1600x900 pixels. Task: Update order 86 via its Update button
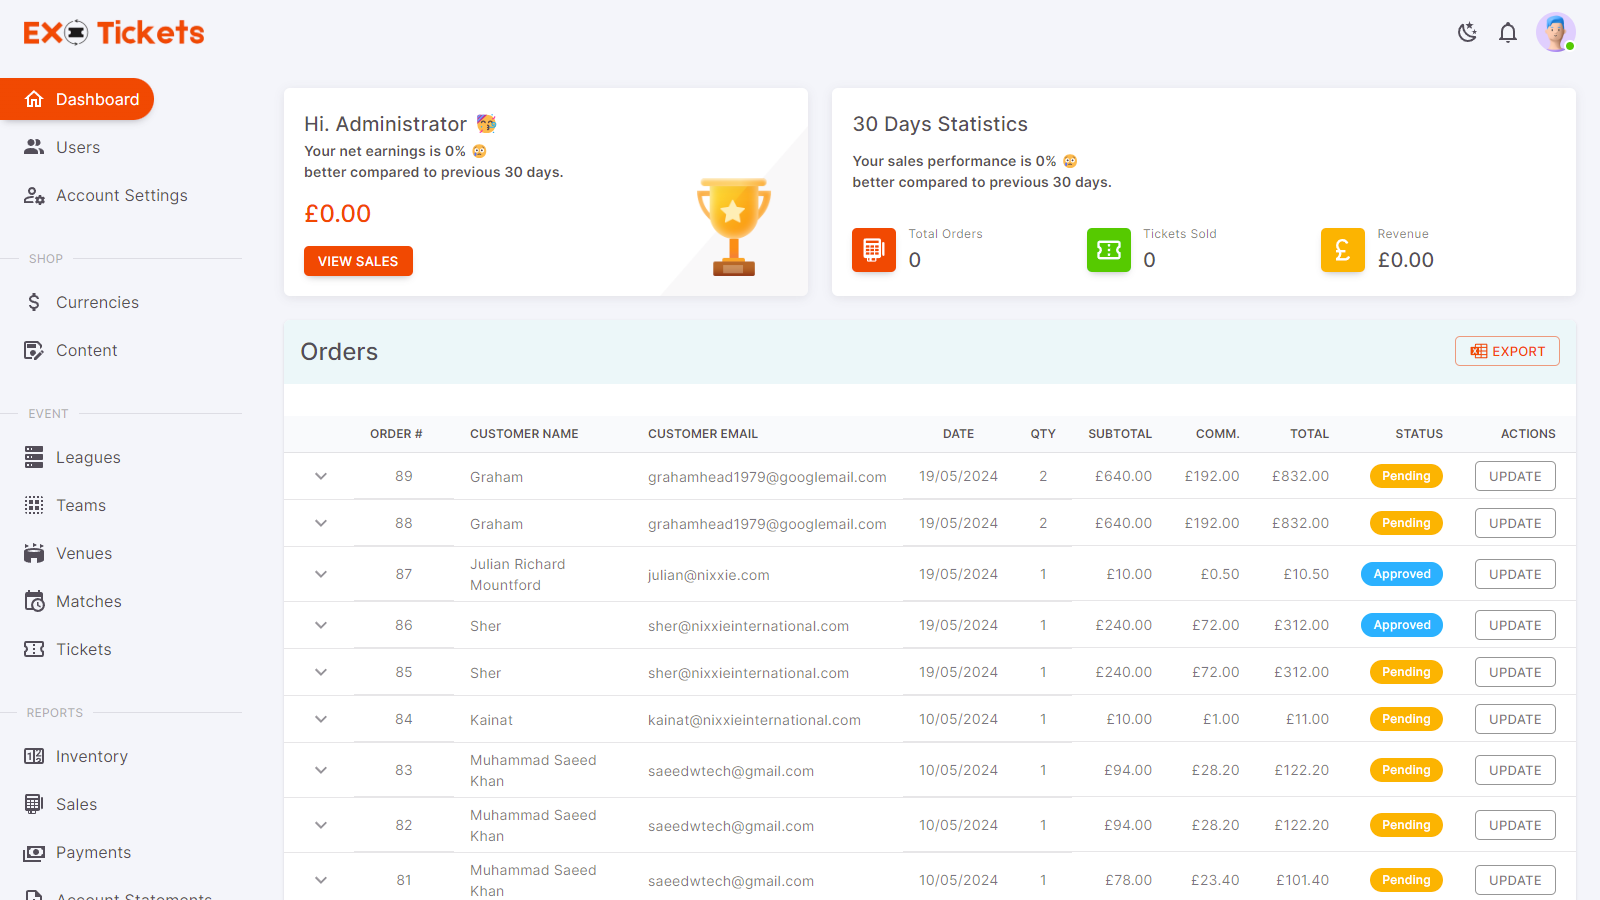1514,624
